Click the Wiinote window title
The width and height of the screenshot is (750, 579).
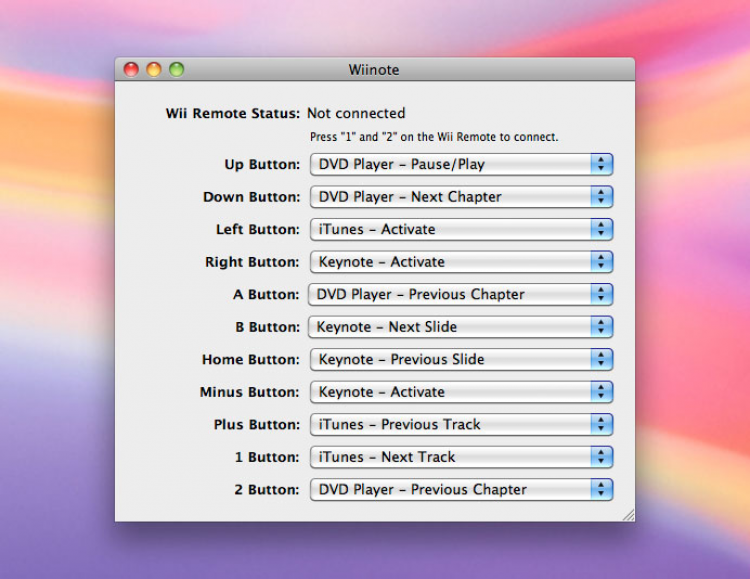374,70
